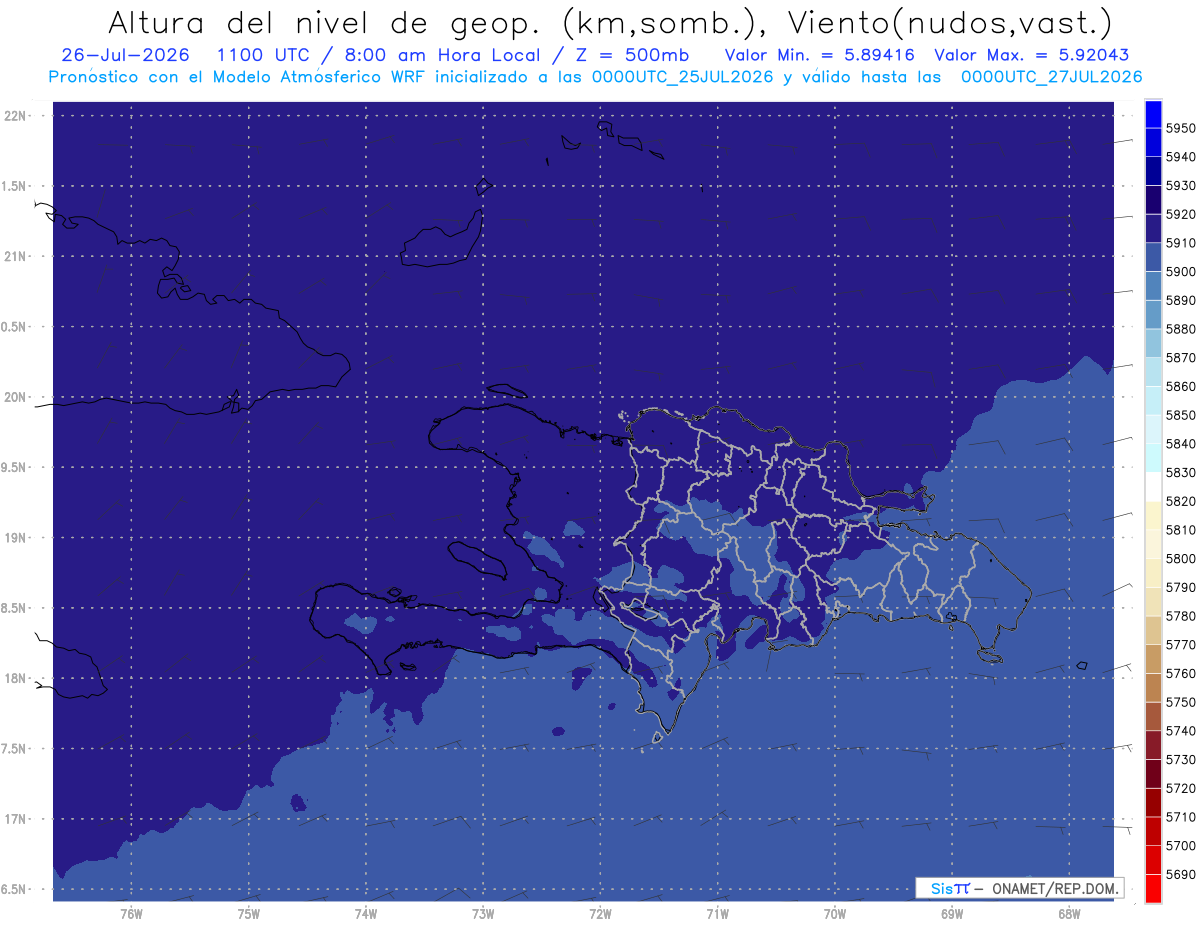The width and height of the screenshot is (1200, 927).
Task: Click the '5810' colorbar value
Action: 1181,530
